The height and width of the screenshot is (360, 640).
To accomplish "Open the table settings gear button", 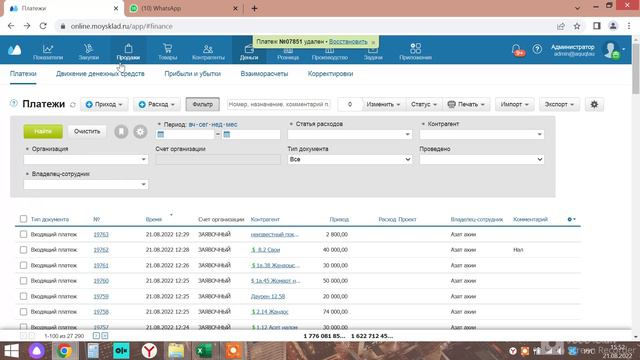I will (x=594, y=104).
